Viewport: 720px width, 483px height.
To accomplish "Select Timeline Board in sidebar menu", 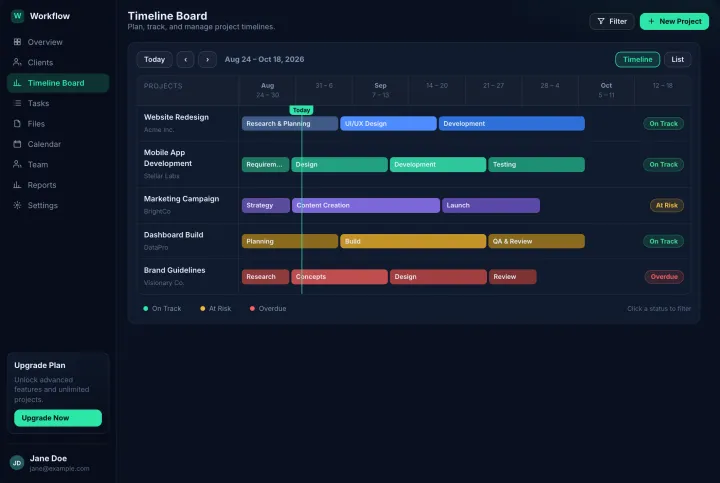I will 58,83.
